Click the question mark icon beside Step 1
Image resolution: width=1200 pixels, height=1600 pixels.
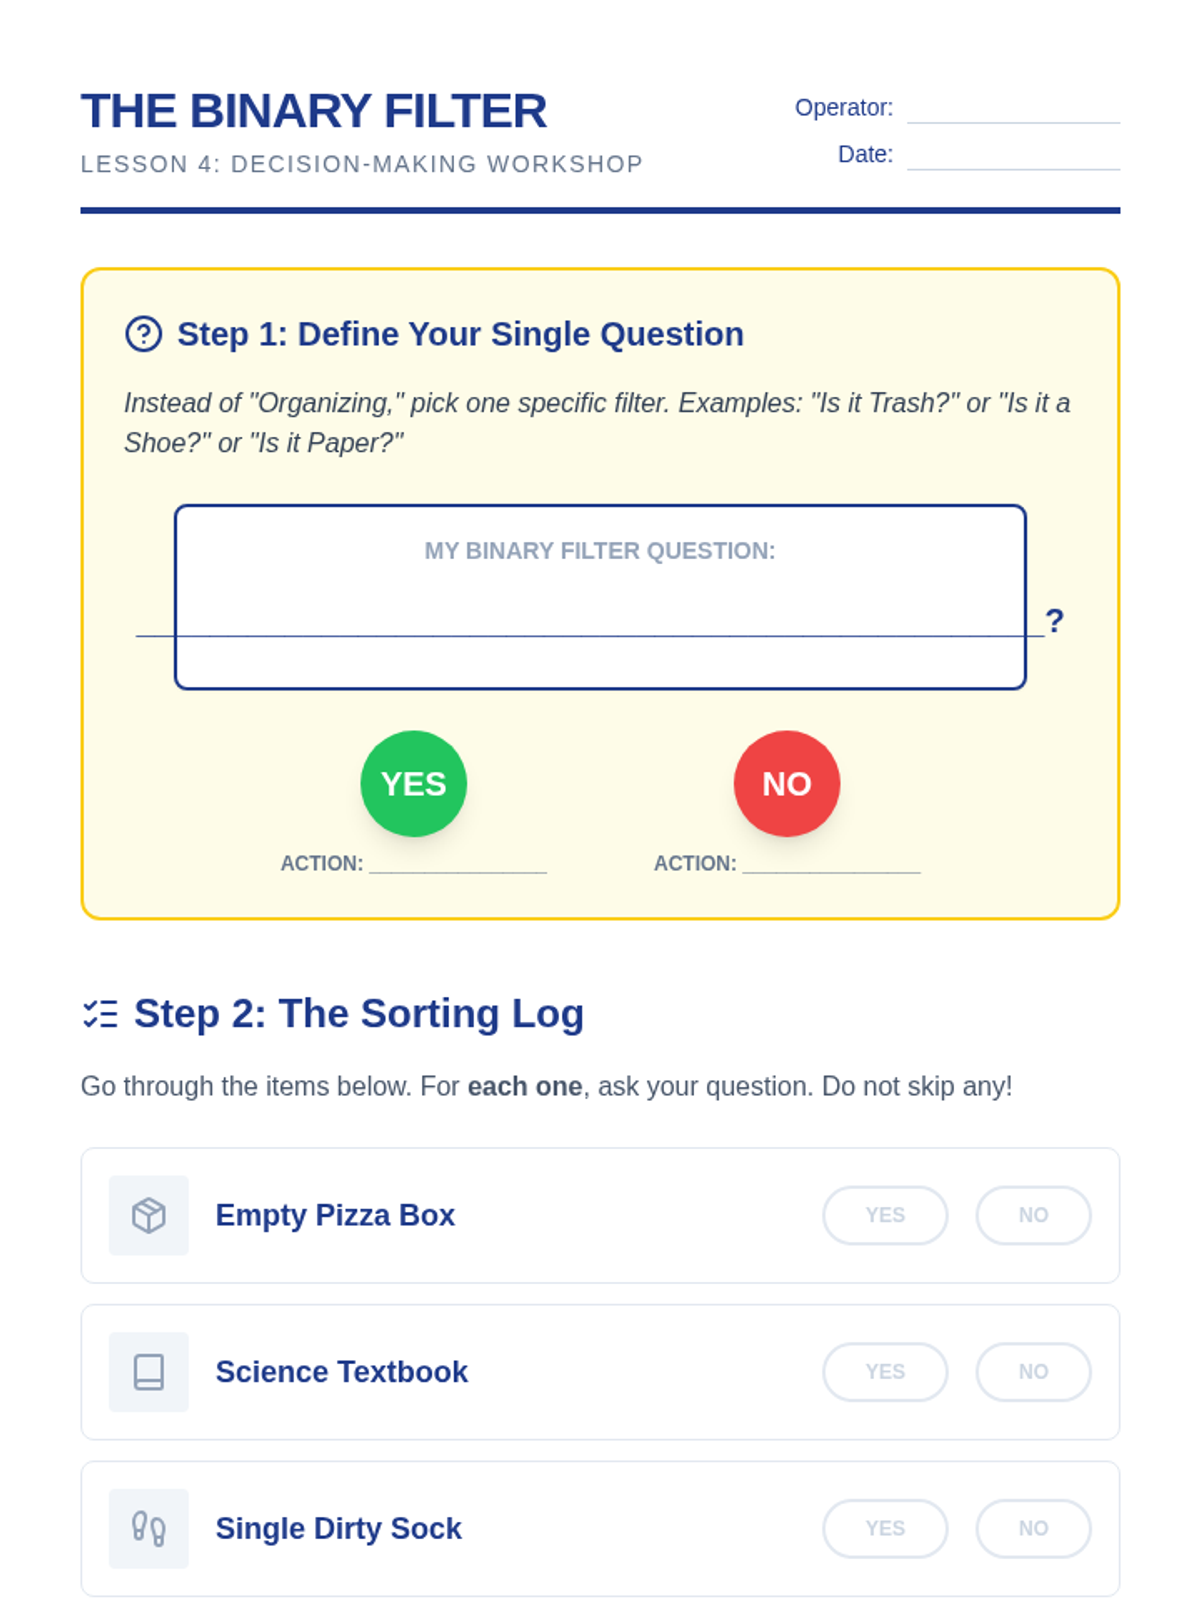[x=143, y=334]
